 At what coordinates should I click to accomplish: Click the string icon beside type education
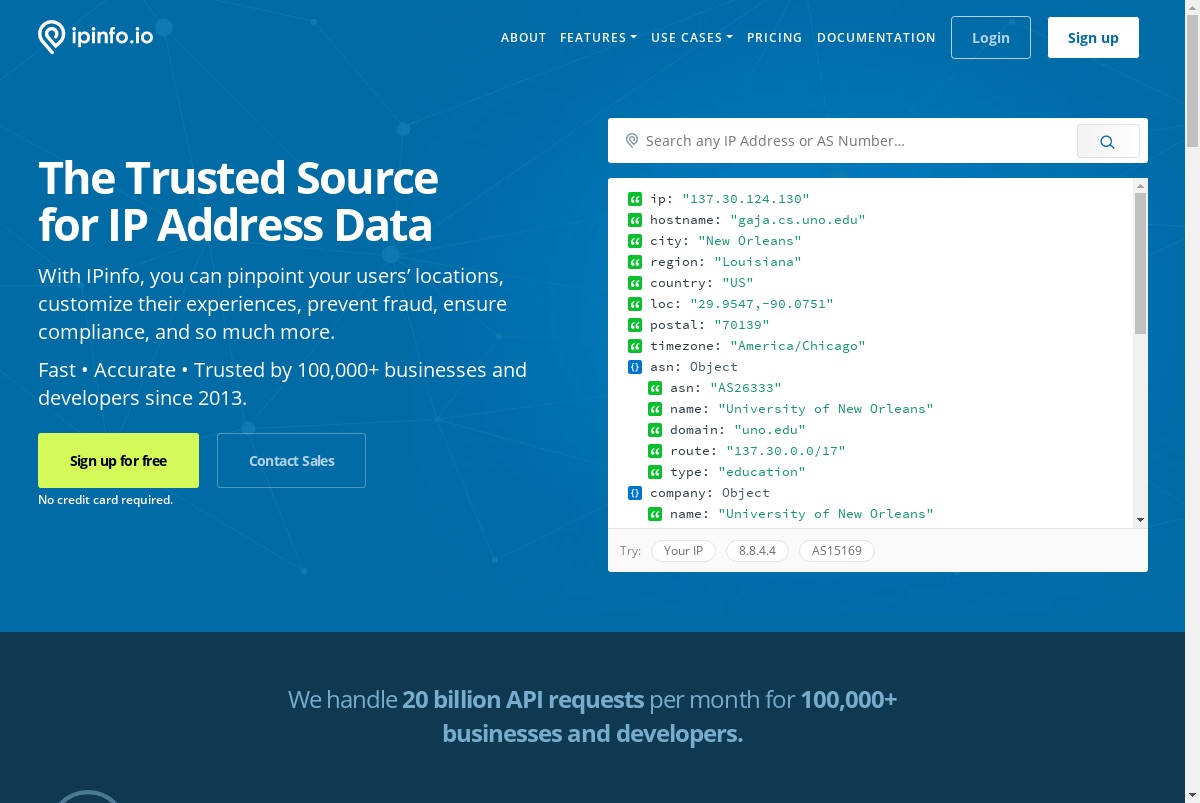[x=655, y=472]
